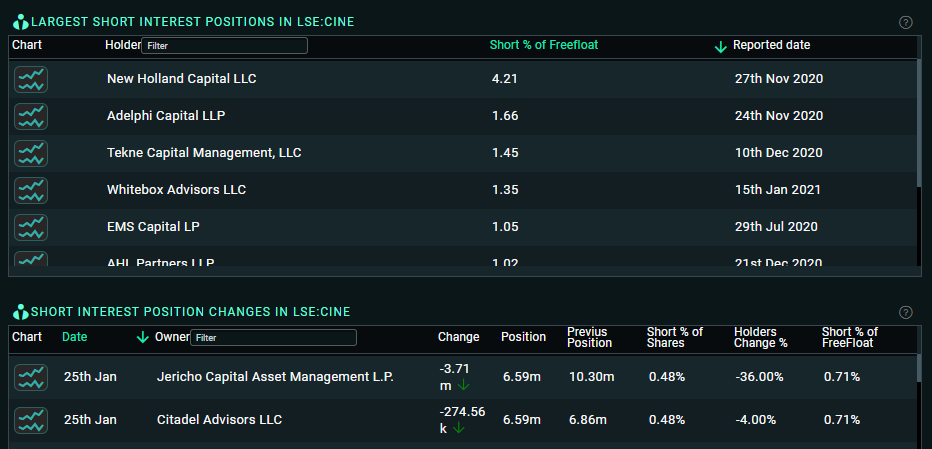Click the Position column header
Viewport: 932px width, 449px height.
coord(523,337)
